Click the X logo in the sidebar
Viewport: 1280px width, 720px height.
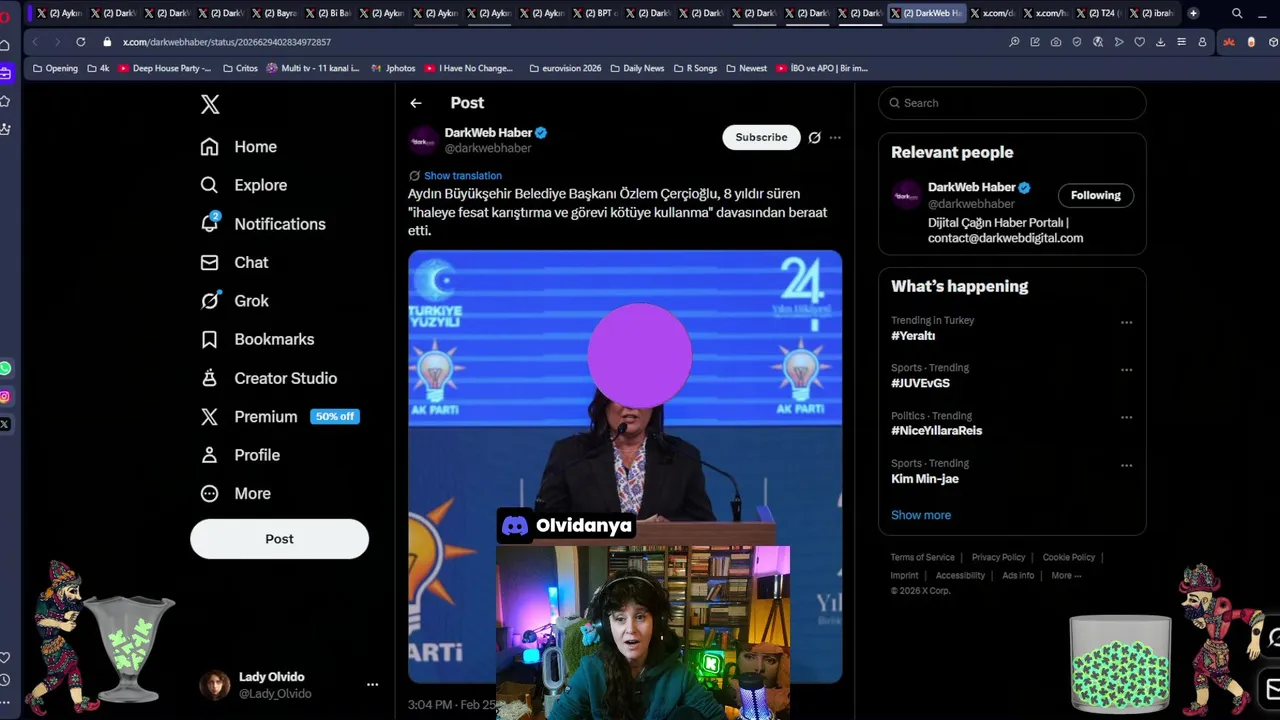click(210, 104)
